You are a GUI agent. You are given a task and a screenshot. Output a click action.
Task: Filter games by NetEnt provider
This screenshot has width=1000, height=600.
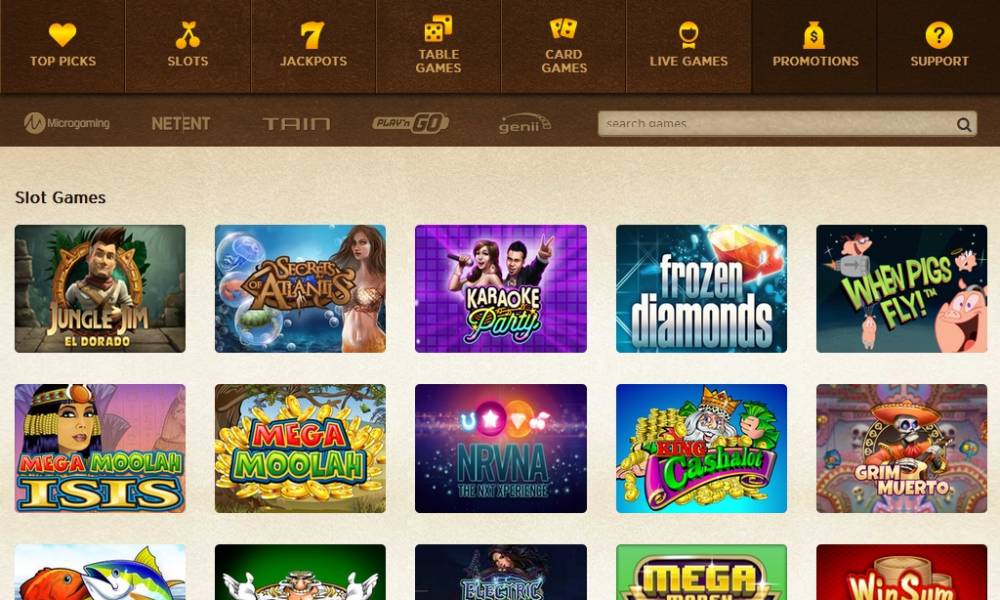pyautogui.click(x=180, y=123)
